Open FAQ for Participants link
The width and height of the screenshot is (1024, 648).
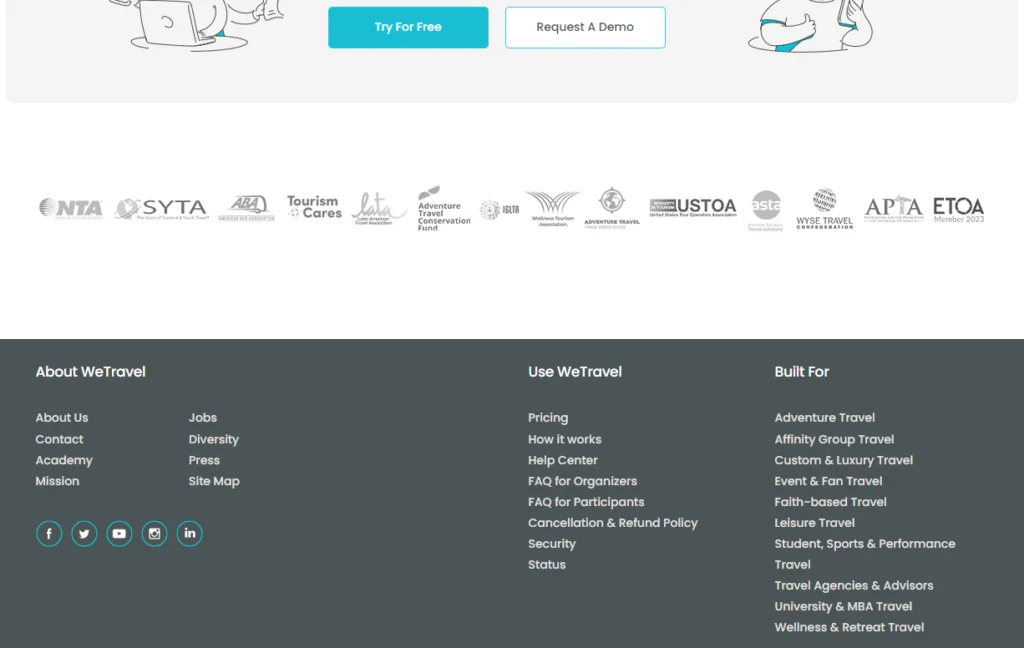pyautogui.click(x=586, y=502)
